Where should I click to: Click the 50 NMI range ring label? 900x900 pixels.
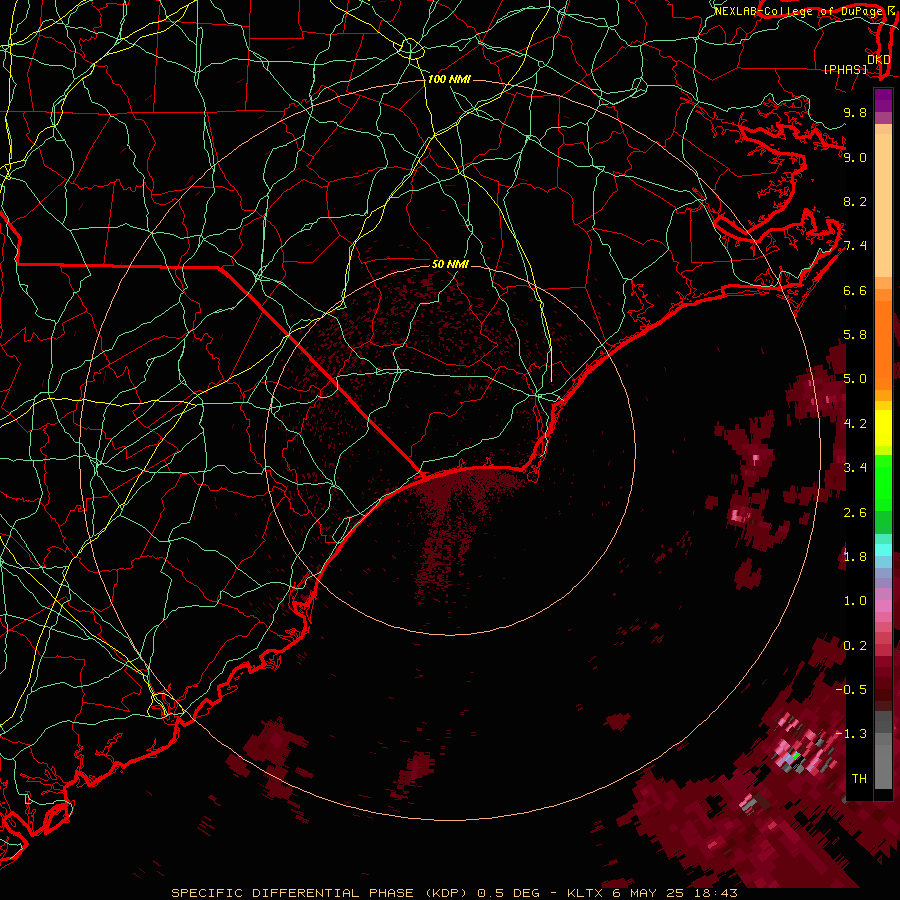[450, 264]
